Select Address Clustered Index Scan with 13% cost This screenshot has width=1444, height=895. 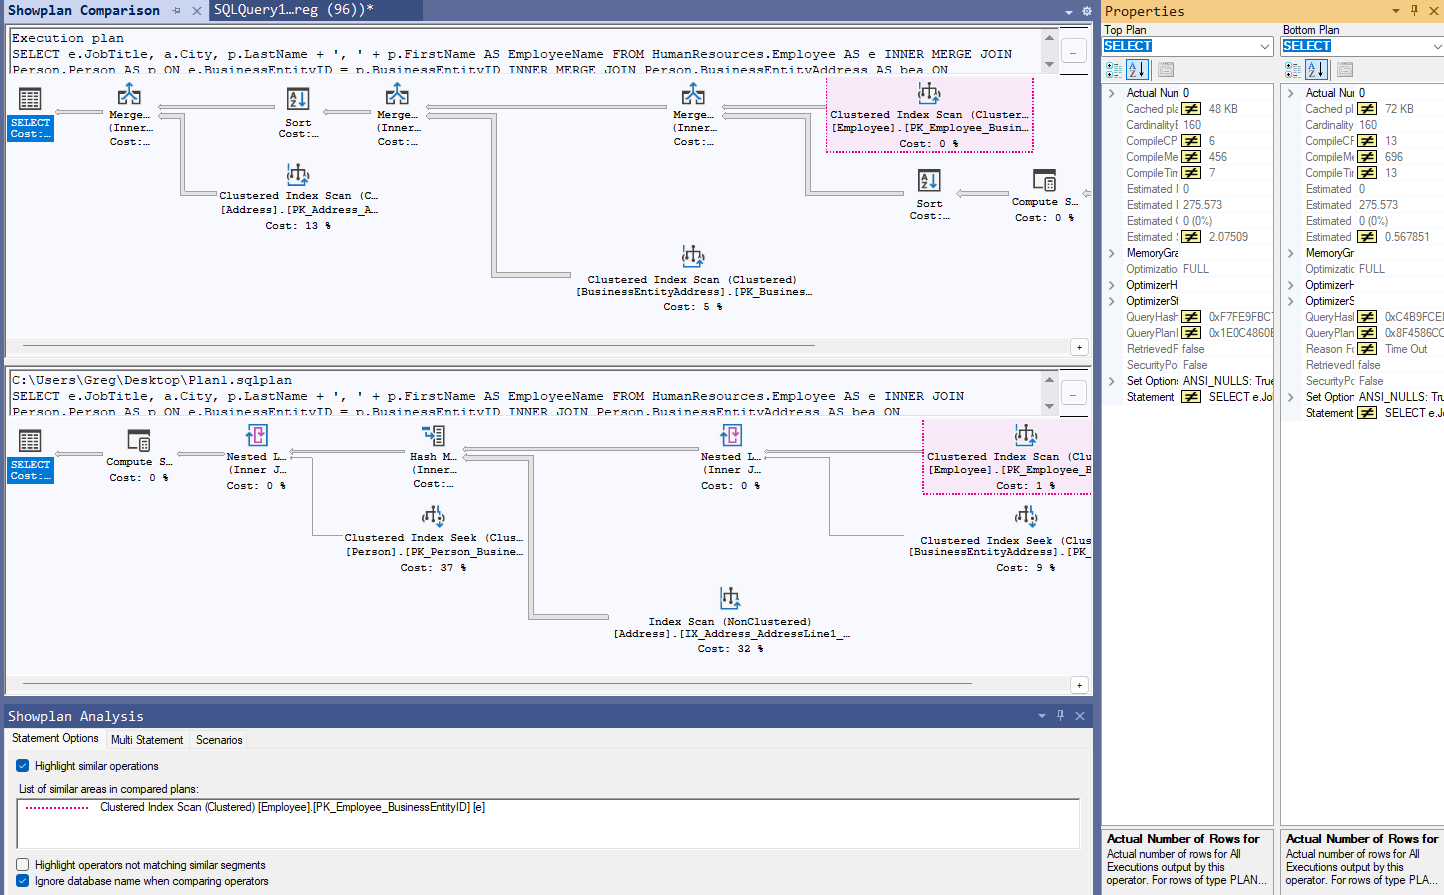point(298,198)
